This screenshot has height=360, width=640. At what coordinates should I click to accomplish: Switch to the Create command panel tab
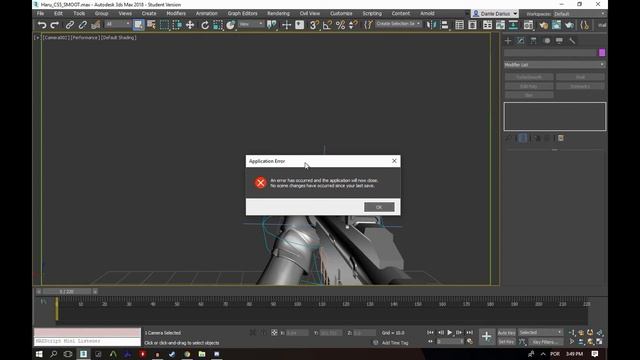click(508, 41)
